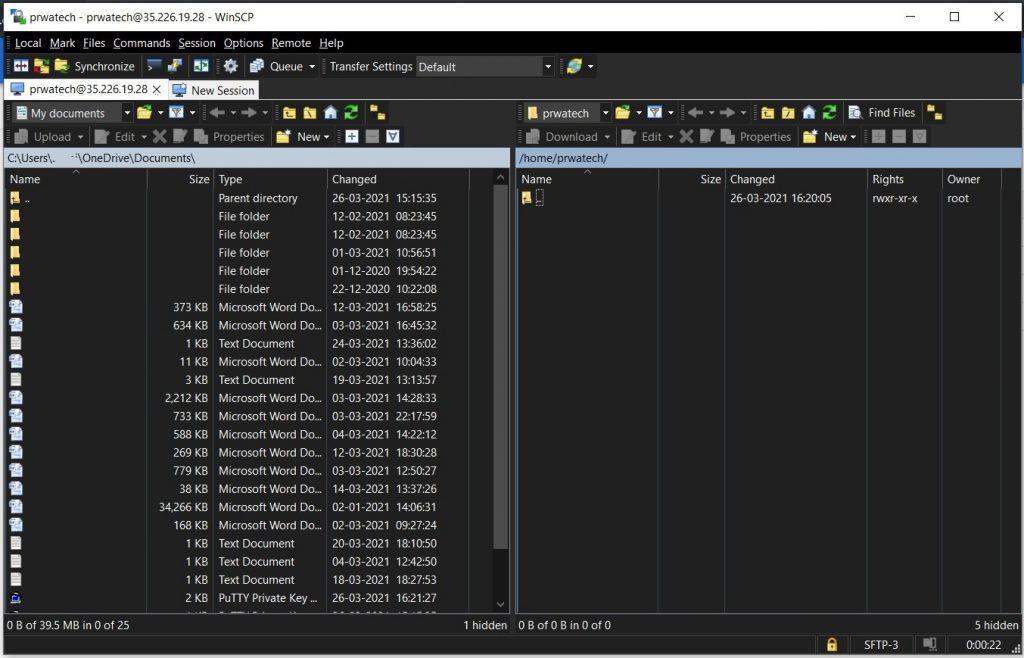
Task: Click the New button in remote panel
Action: [x=830, y=136]
